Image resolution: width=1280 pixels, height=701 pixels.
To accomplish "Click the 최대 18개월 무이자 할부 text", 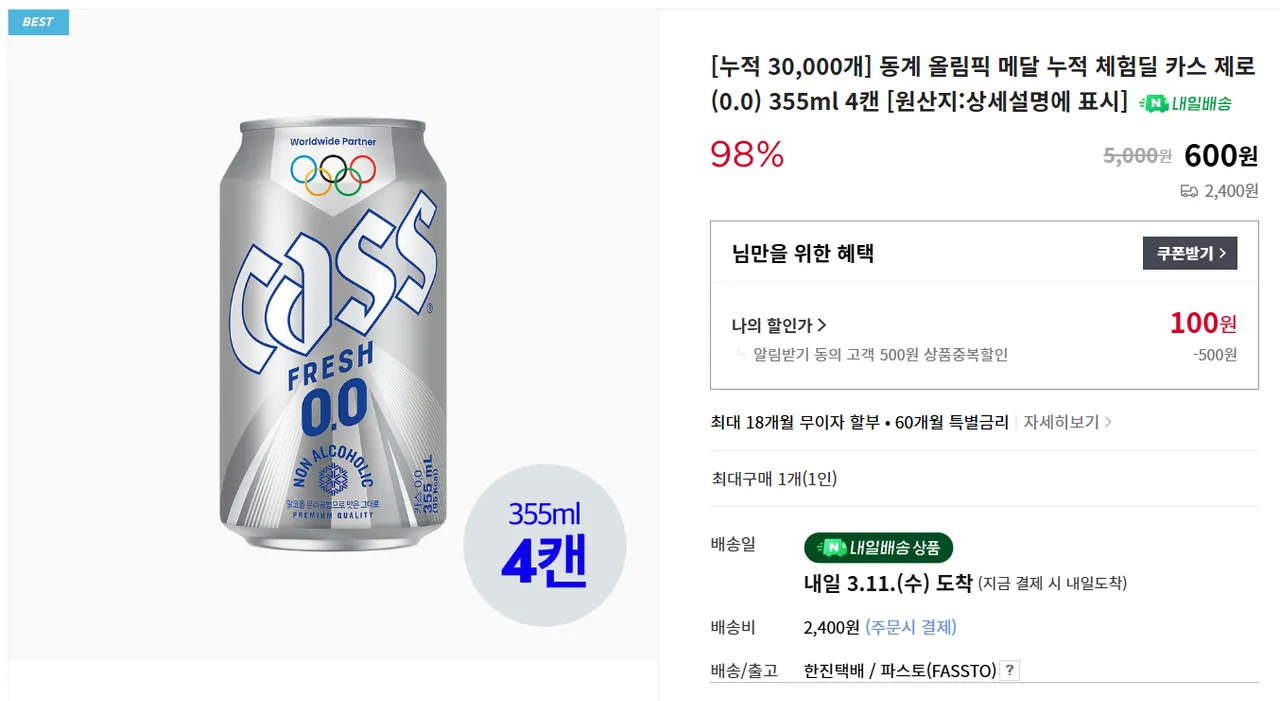I will 796,422.
